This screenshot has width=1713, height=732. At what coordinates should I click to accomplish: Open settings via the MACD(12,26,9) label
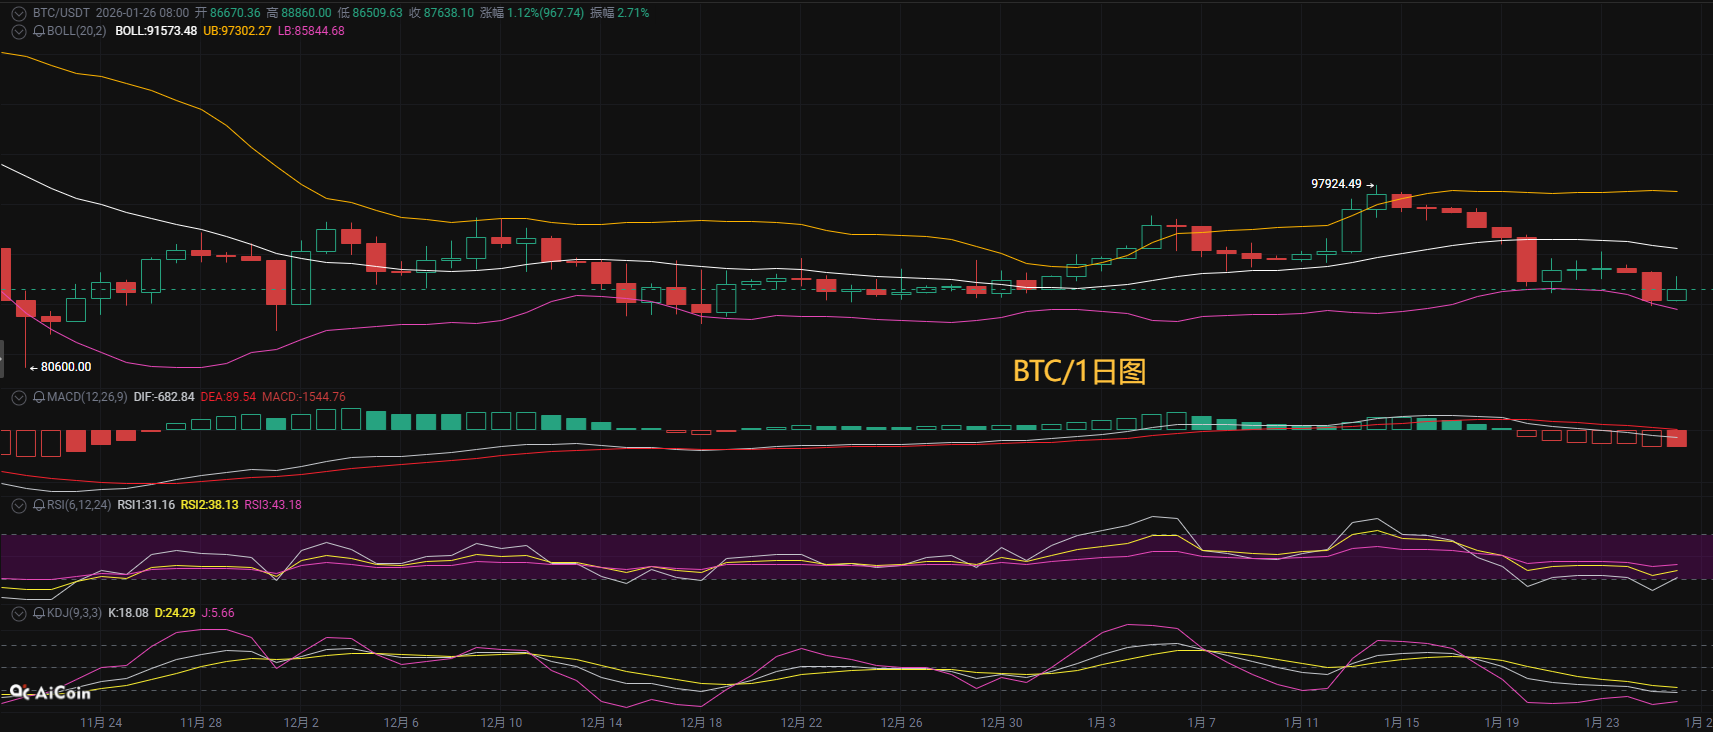87,397
